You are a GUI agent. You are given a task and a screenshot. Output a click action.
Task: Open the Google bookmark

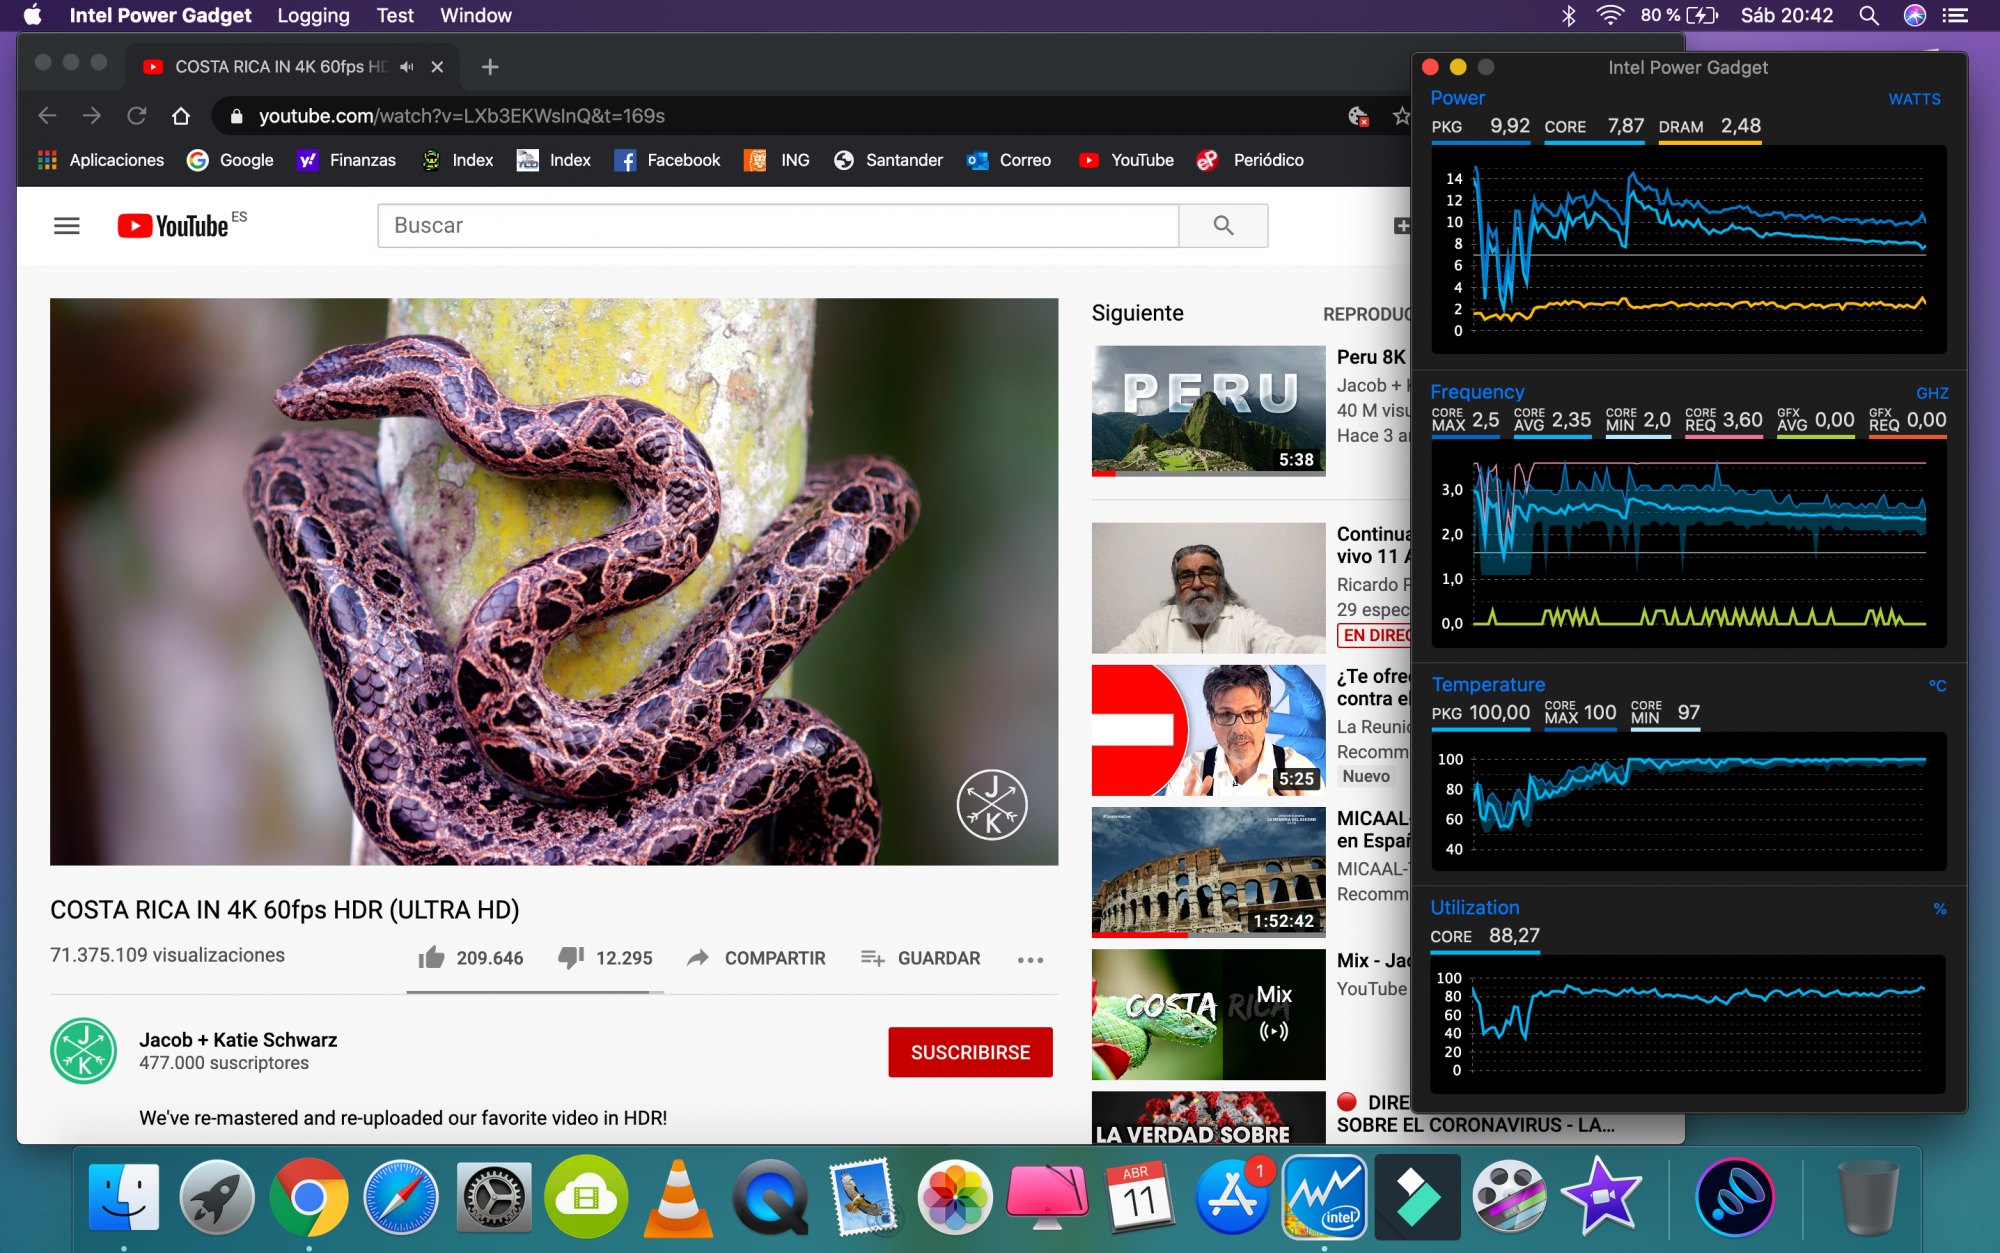coord(231,160)
